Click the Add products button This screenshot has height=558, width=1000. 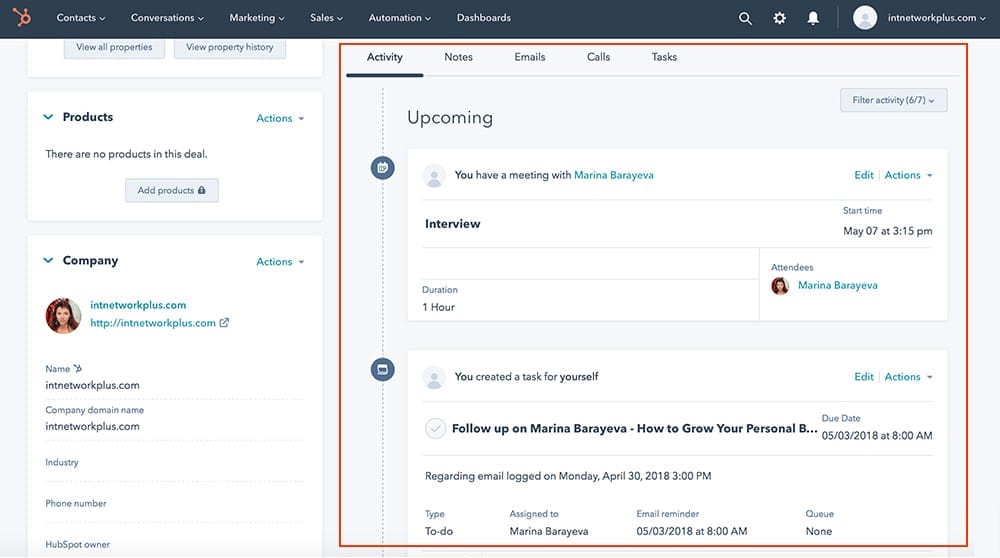coord(171,190)
